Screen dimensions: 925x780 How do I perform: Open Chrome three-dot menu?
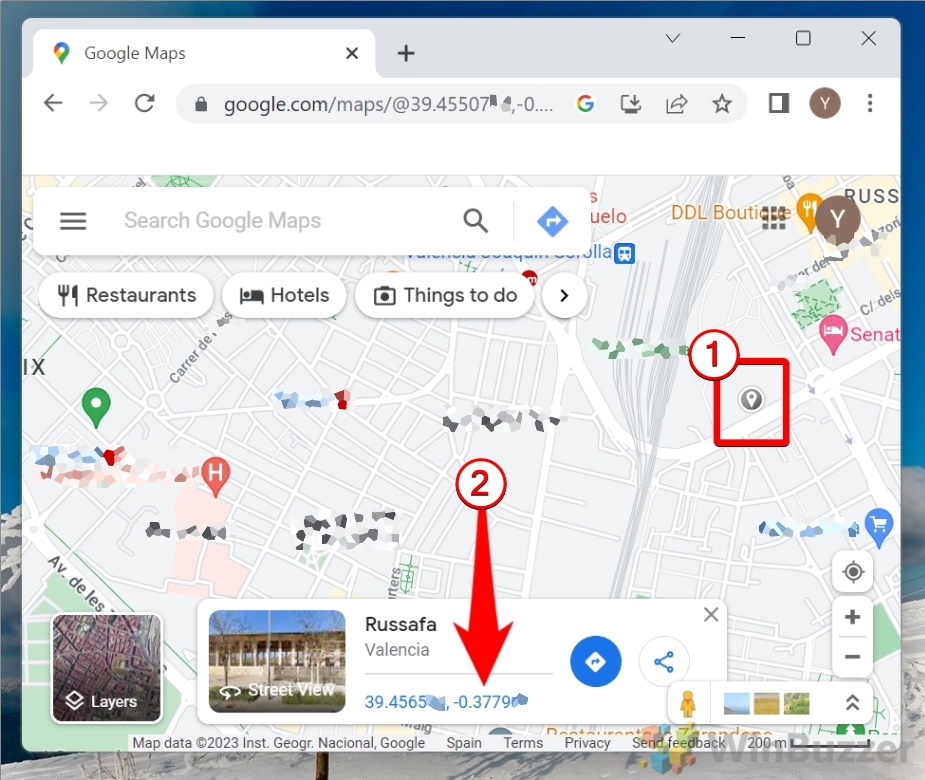[x=870, y=103]
